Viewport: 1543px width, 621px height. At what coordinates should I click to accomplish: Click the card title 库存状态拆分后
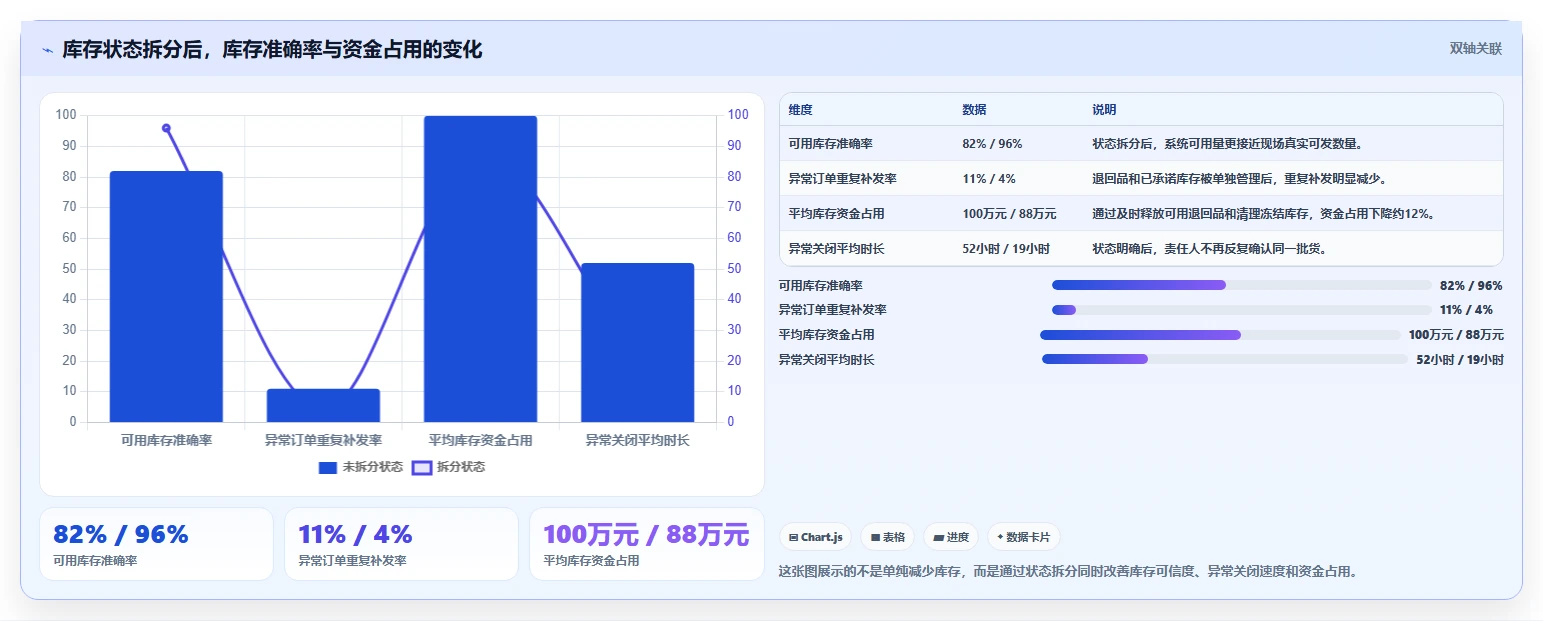(x=272, y=50)
